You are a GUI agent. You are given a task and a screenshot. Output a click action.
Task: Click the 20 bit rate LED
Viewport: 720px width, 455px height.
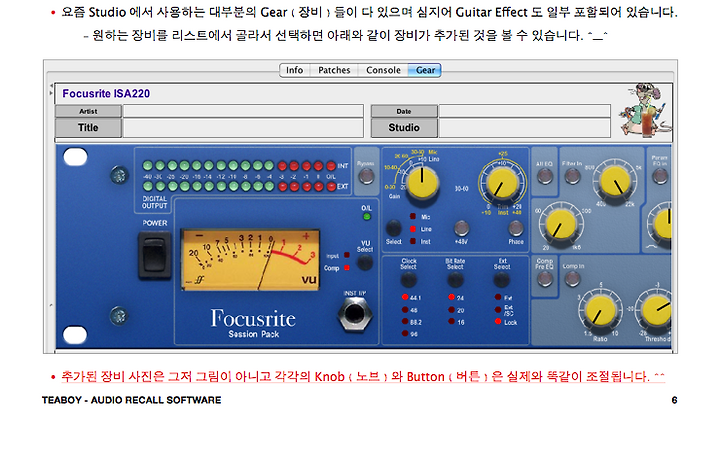pyautogui.click(x=452, y=310)
